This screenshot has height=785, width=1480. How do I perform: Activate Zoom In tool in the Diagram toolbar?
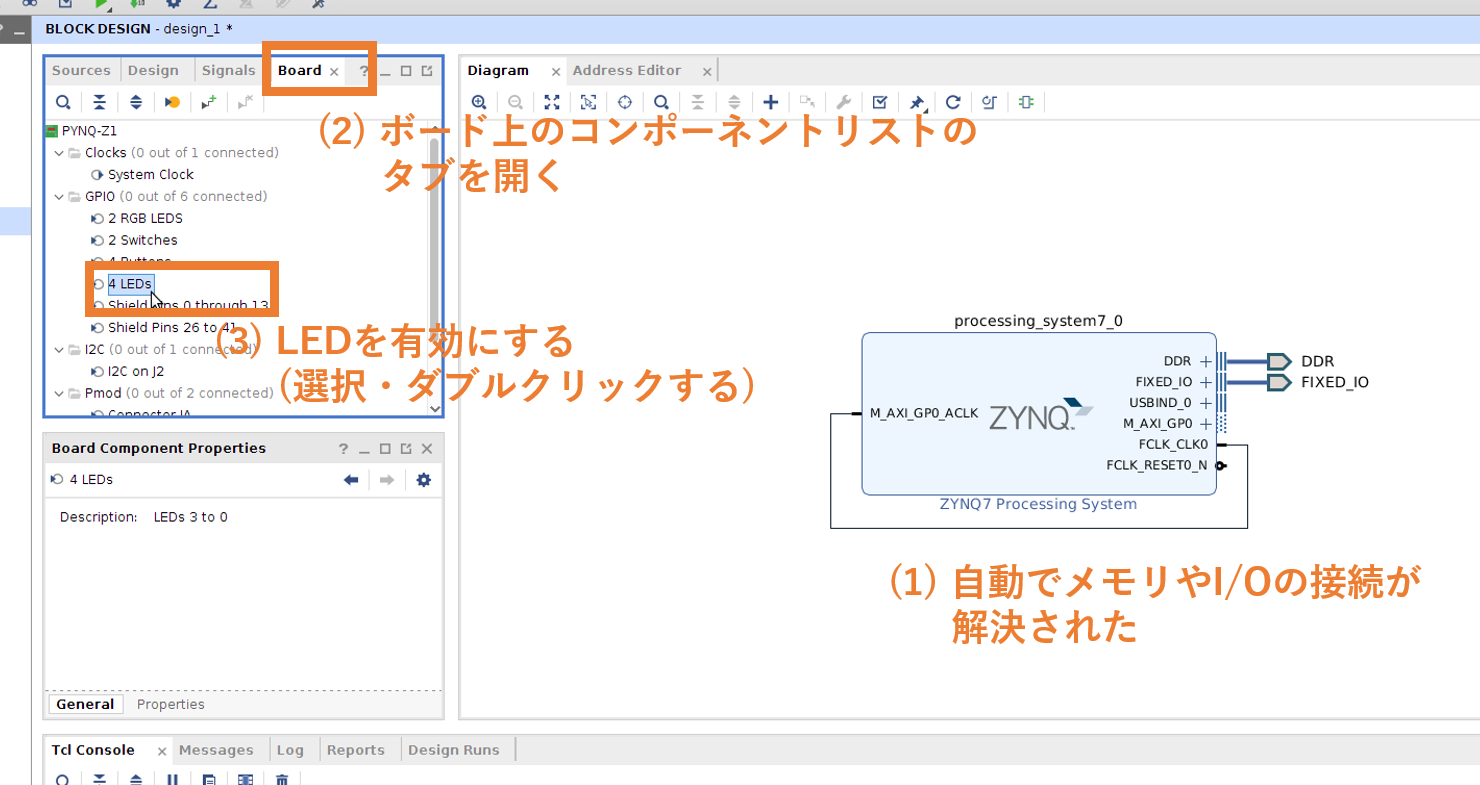480,101
